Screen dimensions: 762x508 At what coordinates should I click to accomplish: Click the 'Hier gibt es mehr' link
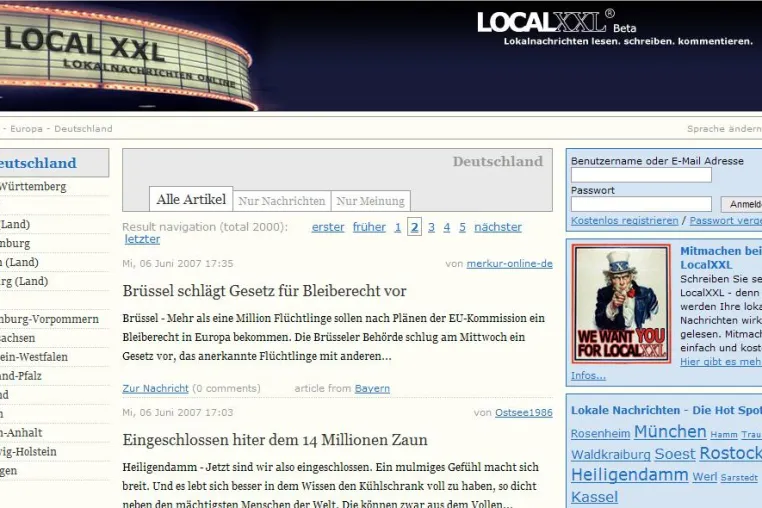pyautogui.click(x=721, y=362)
